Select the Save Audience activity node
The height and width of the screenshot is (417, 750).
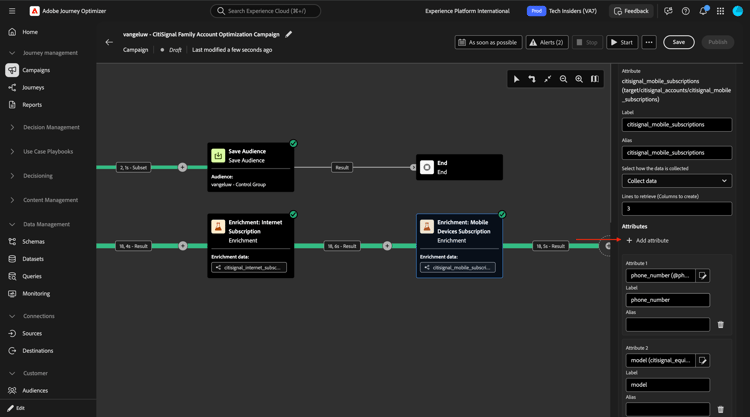click(251, 167)
